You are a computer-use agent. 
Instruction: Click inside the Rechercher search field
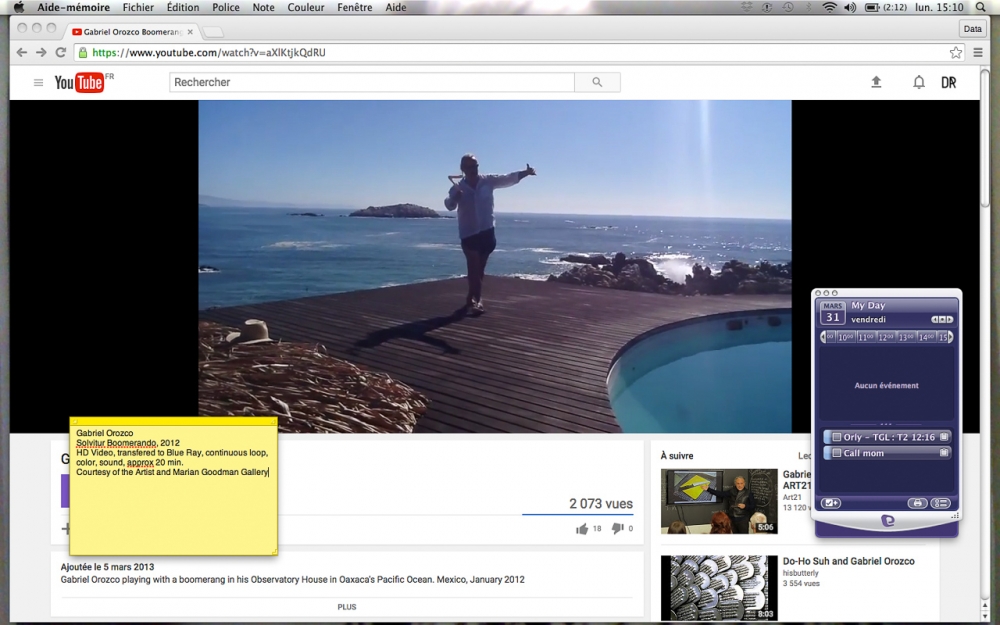point(370,83)
